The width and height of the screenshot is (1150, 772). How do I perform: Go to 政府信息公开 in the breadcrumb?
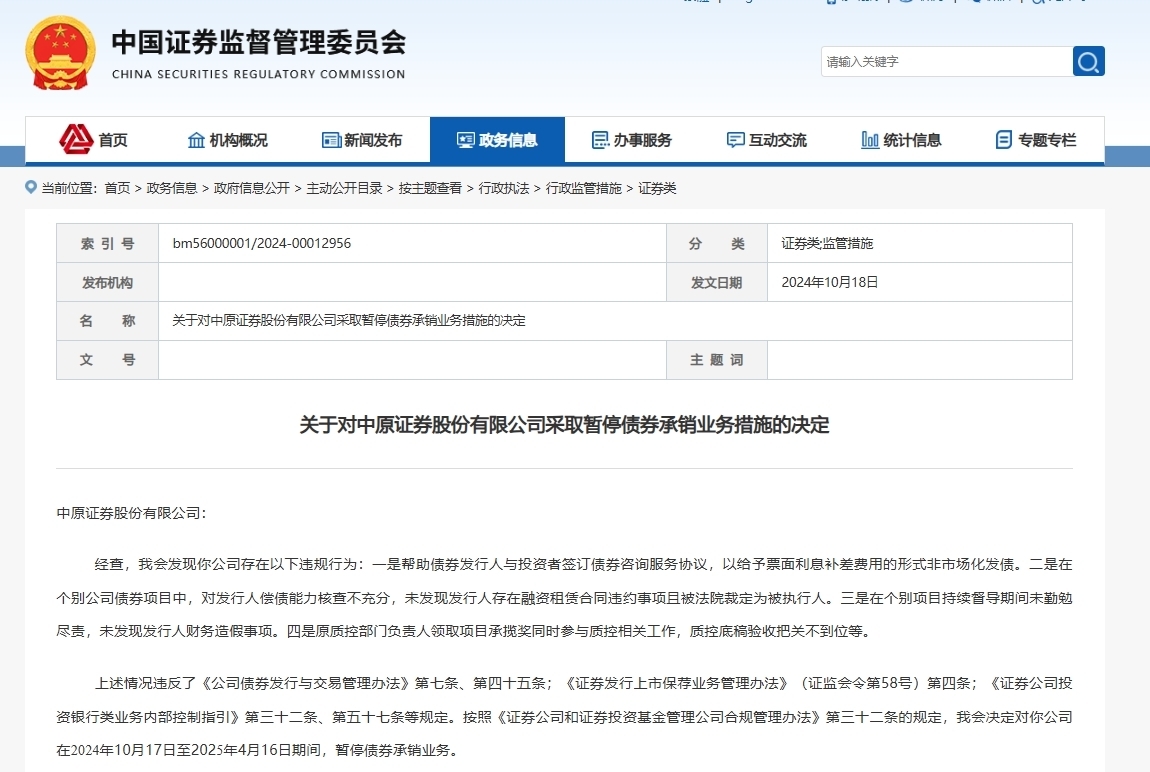point(252,188)
